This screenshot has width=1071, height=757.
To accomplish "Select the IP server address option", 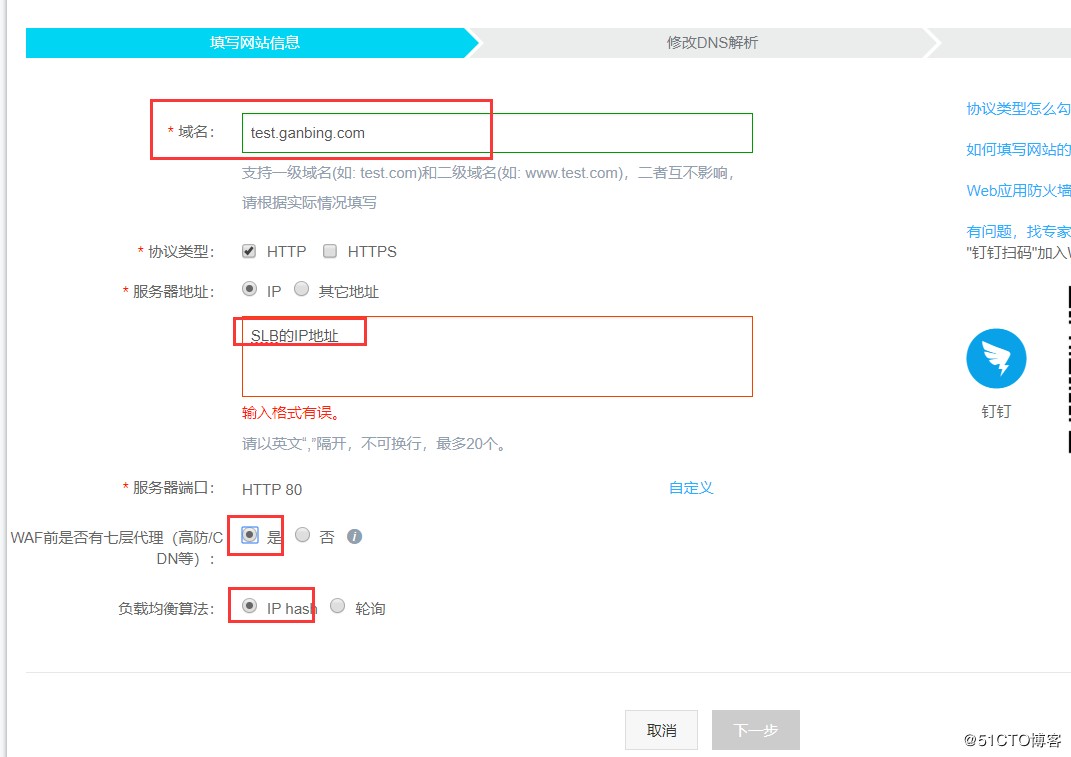I will click(249, 289).
